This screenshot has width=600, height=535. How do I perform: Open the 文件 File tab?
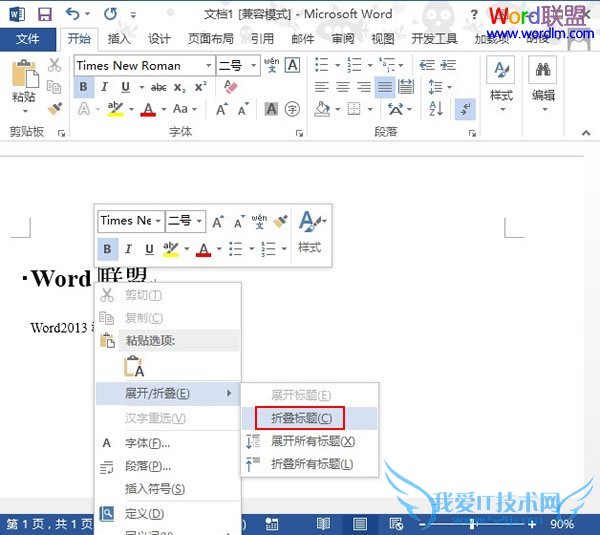(28, 39)
